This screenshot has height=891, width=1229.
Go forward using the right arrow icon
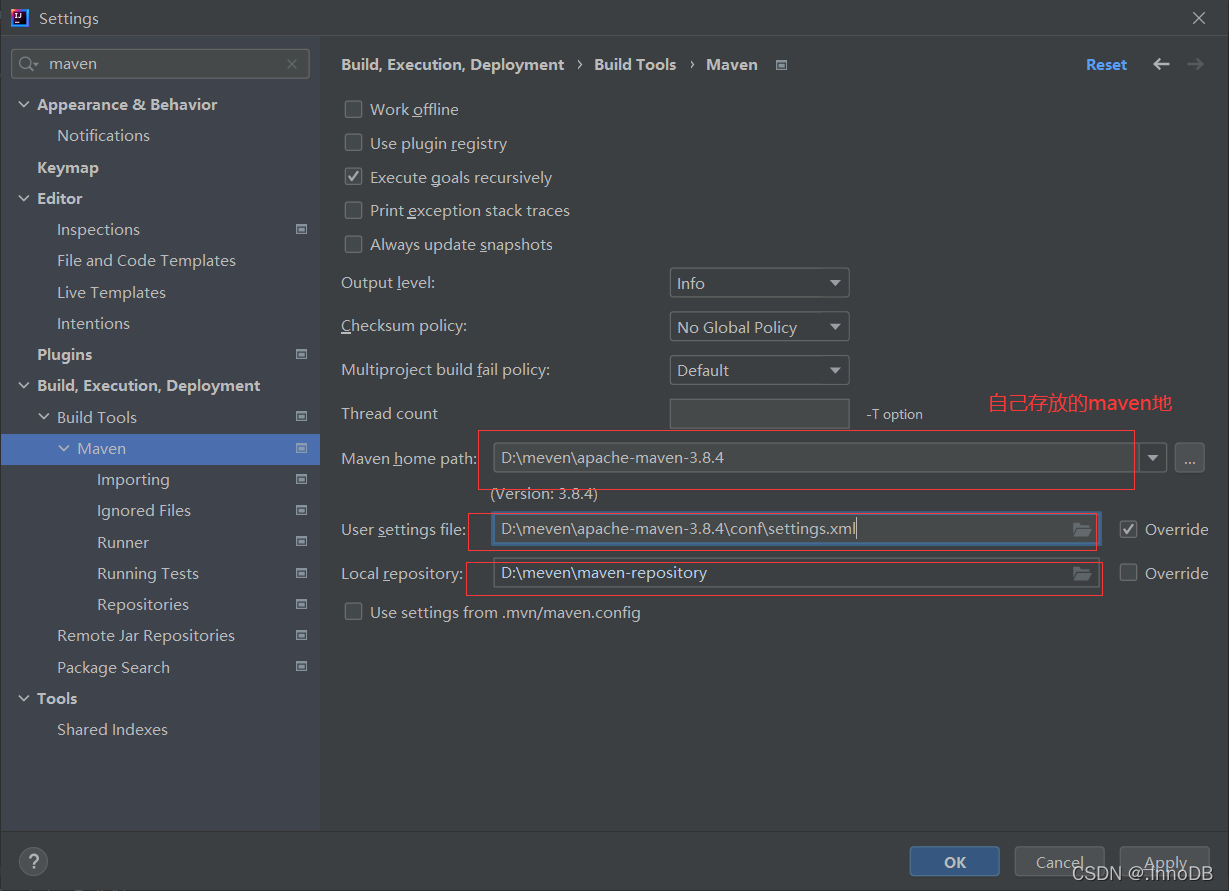pyautogui.click(x=1195, y=64)
